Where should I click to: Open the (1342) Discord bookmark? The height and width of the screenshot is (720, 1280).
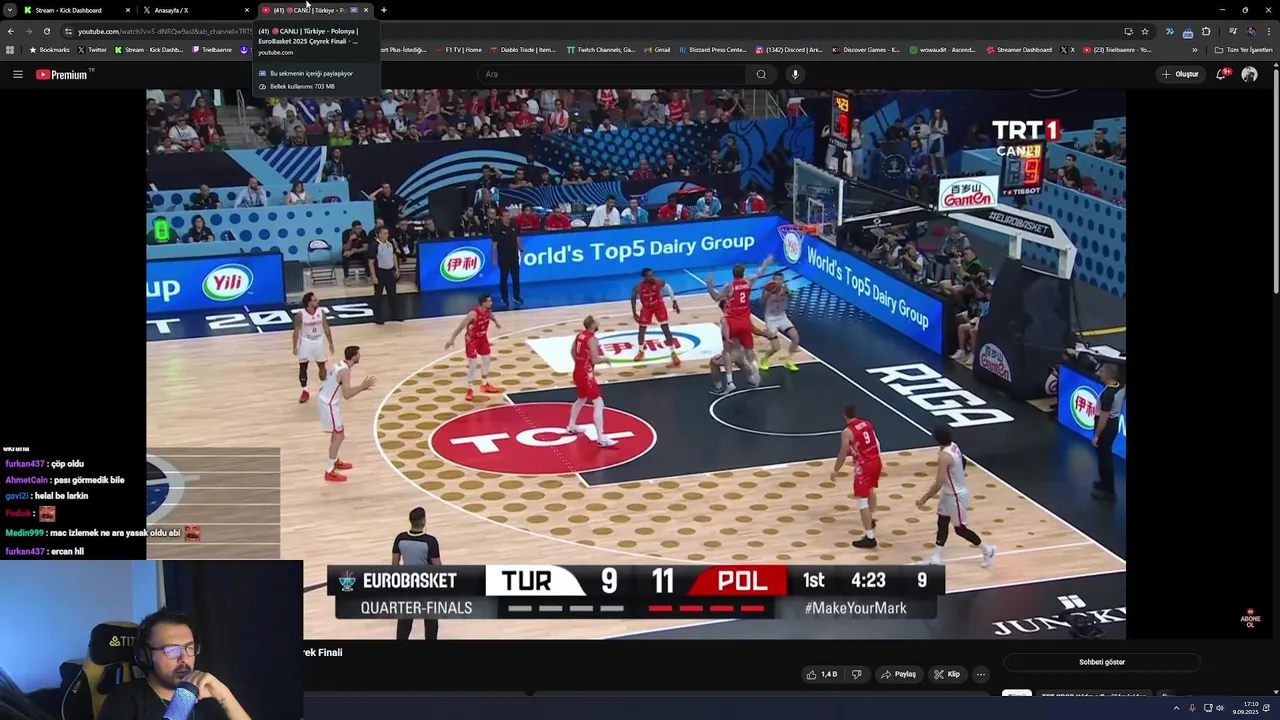tap(790, 49)
